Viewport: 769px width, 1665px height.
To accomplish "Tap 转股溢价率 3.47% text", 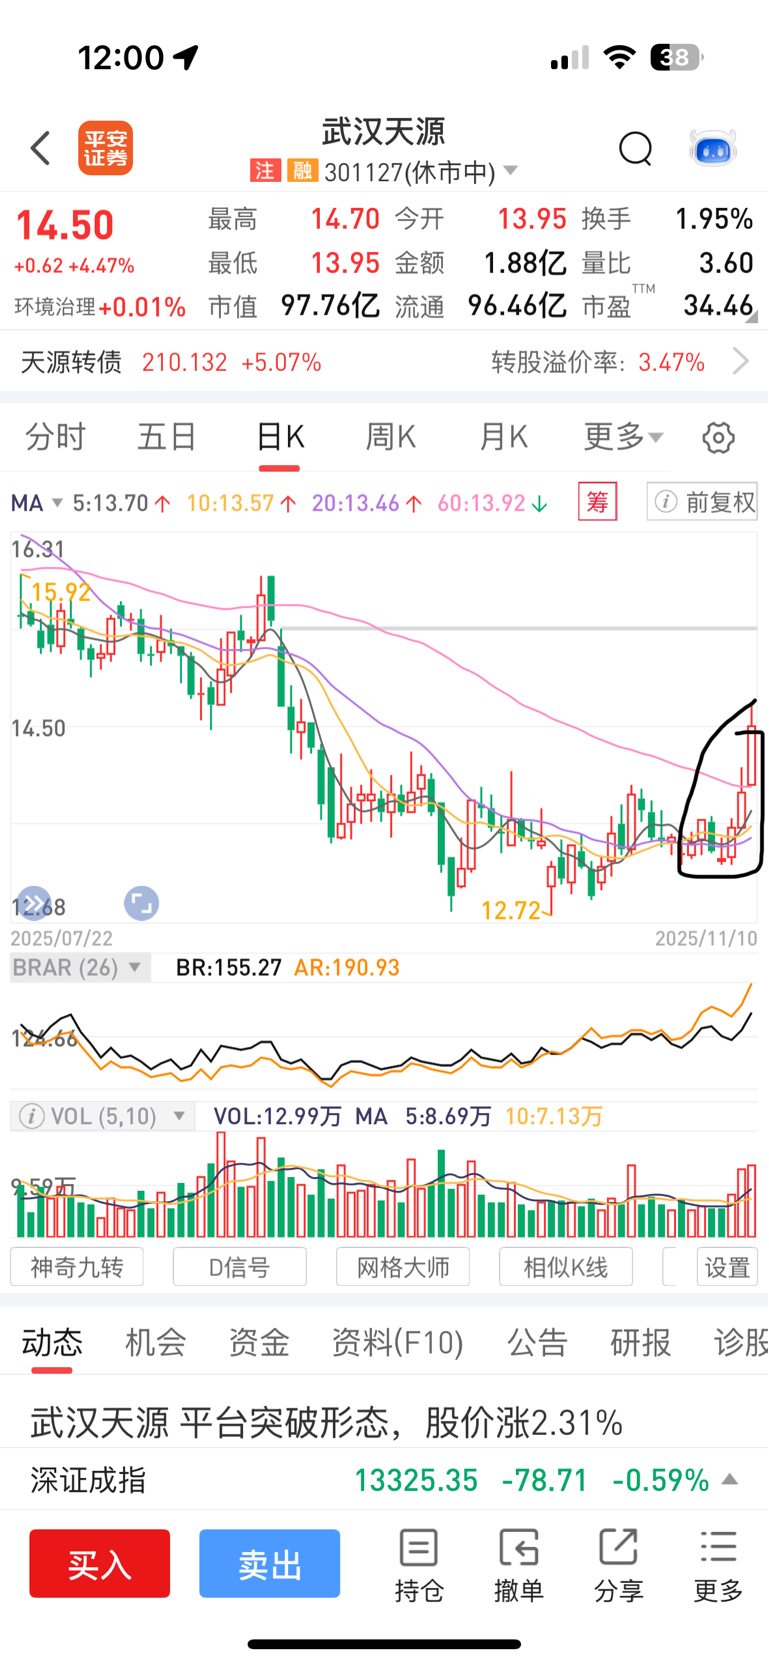I will (x=598, y=361).
